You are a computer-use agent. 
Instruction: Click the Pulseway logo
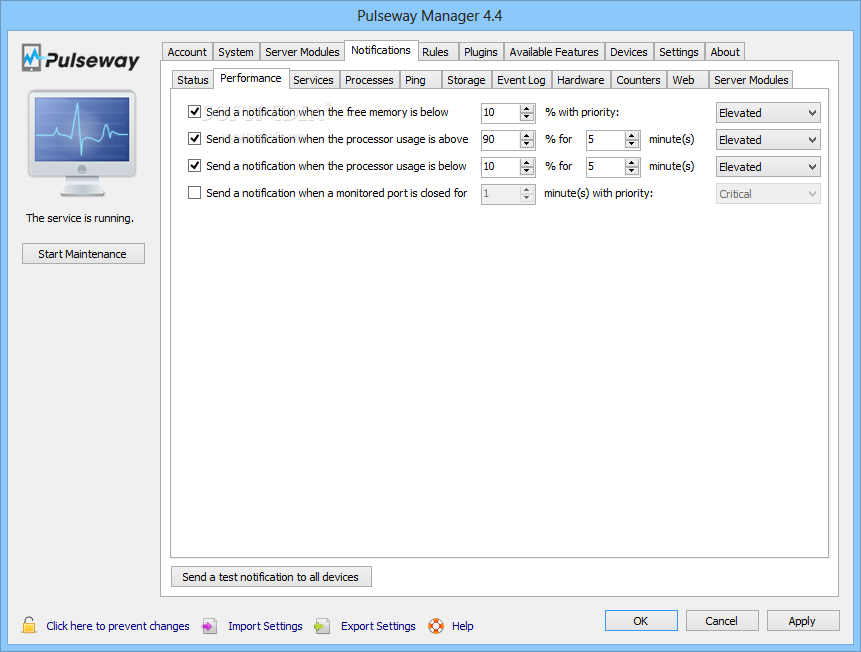[81, 58]
